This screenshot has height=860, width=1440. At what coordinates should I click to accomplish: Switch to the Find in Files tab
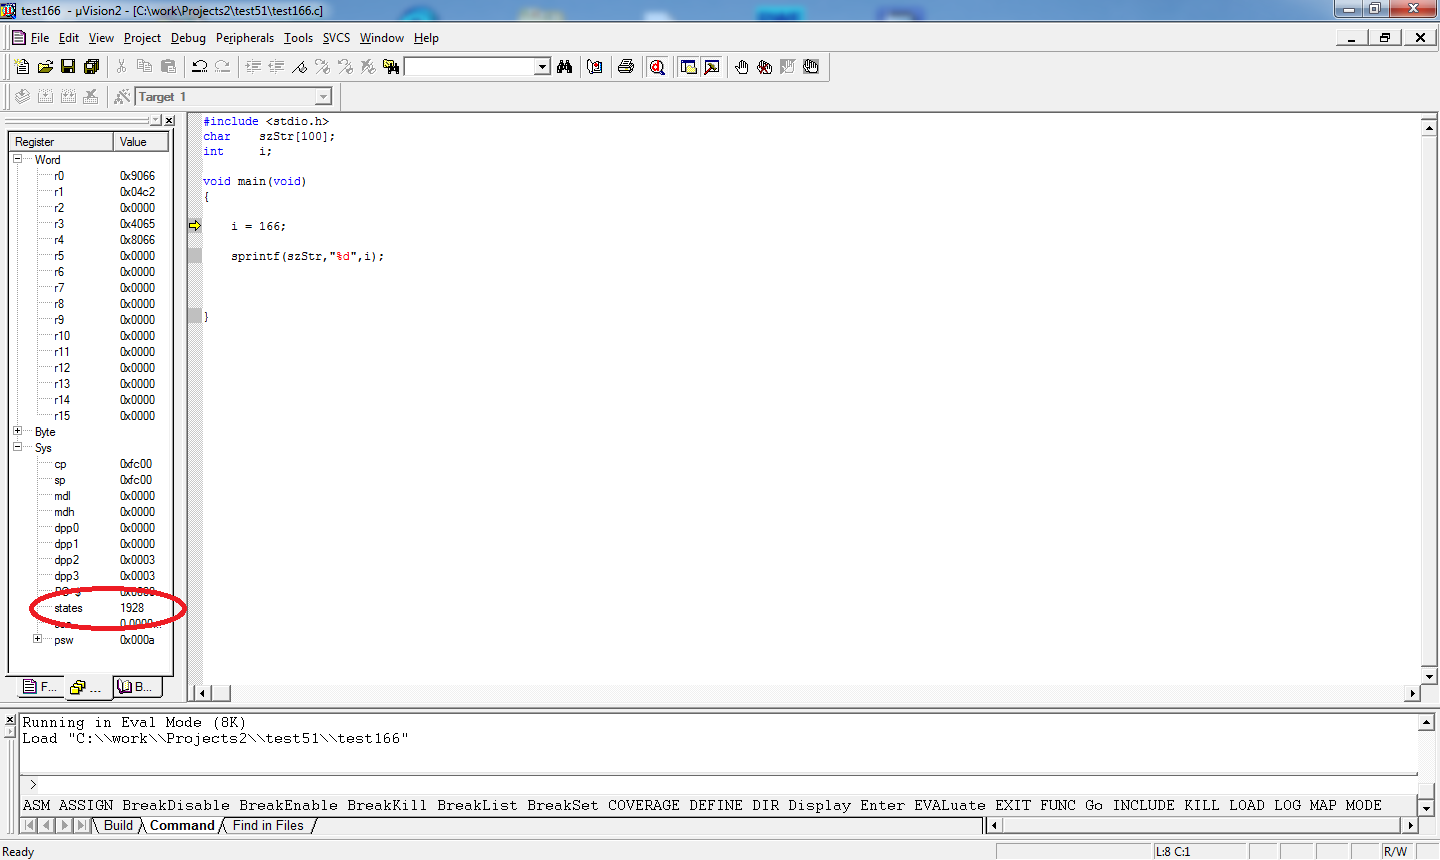click(x=268, y=825)
